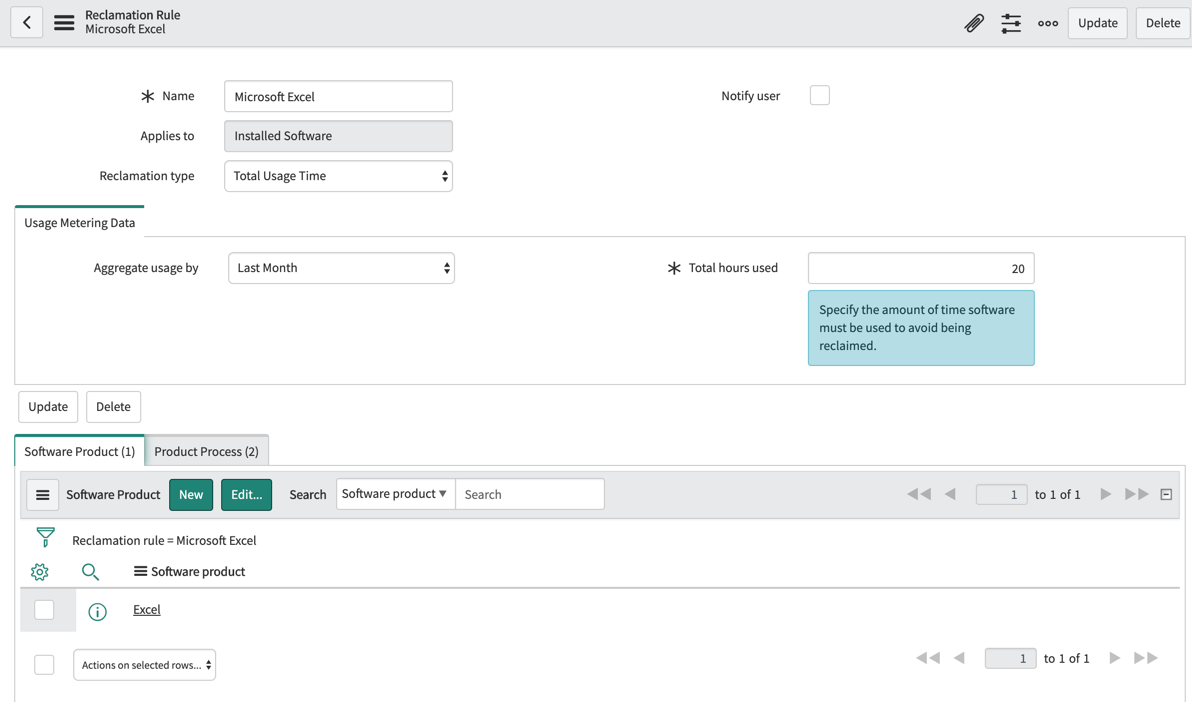1192x702 pixels.
Task: Open the Software product column menu icon
Action: [140, 570]
